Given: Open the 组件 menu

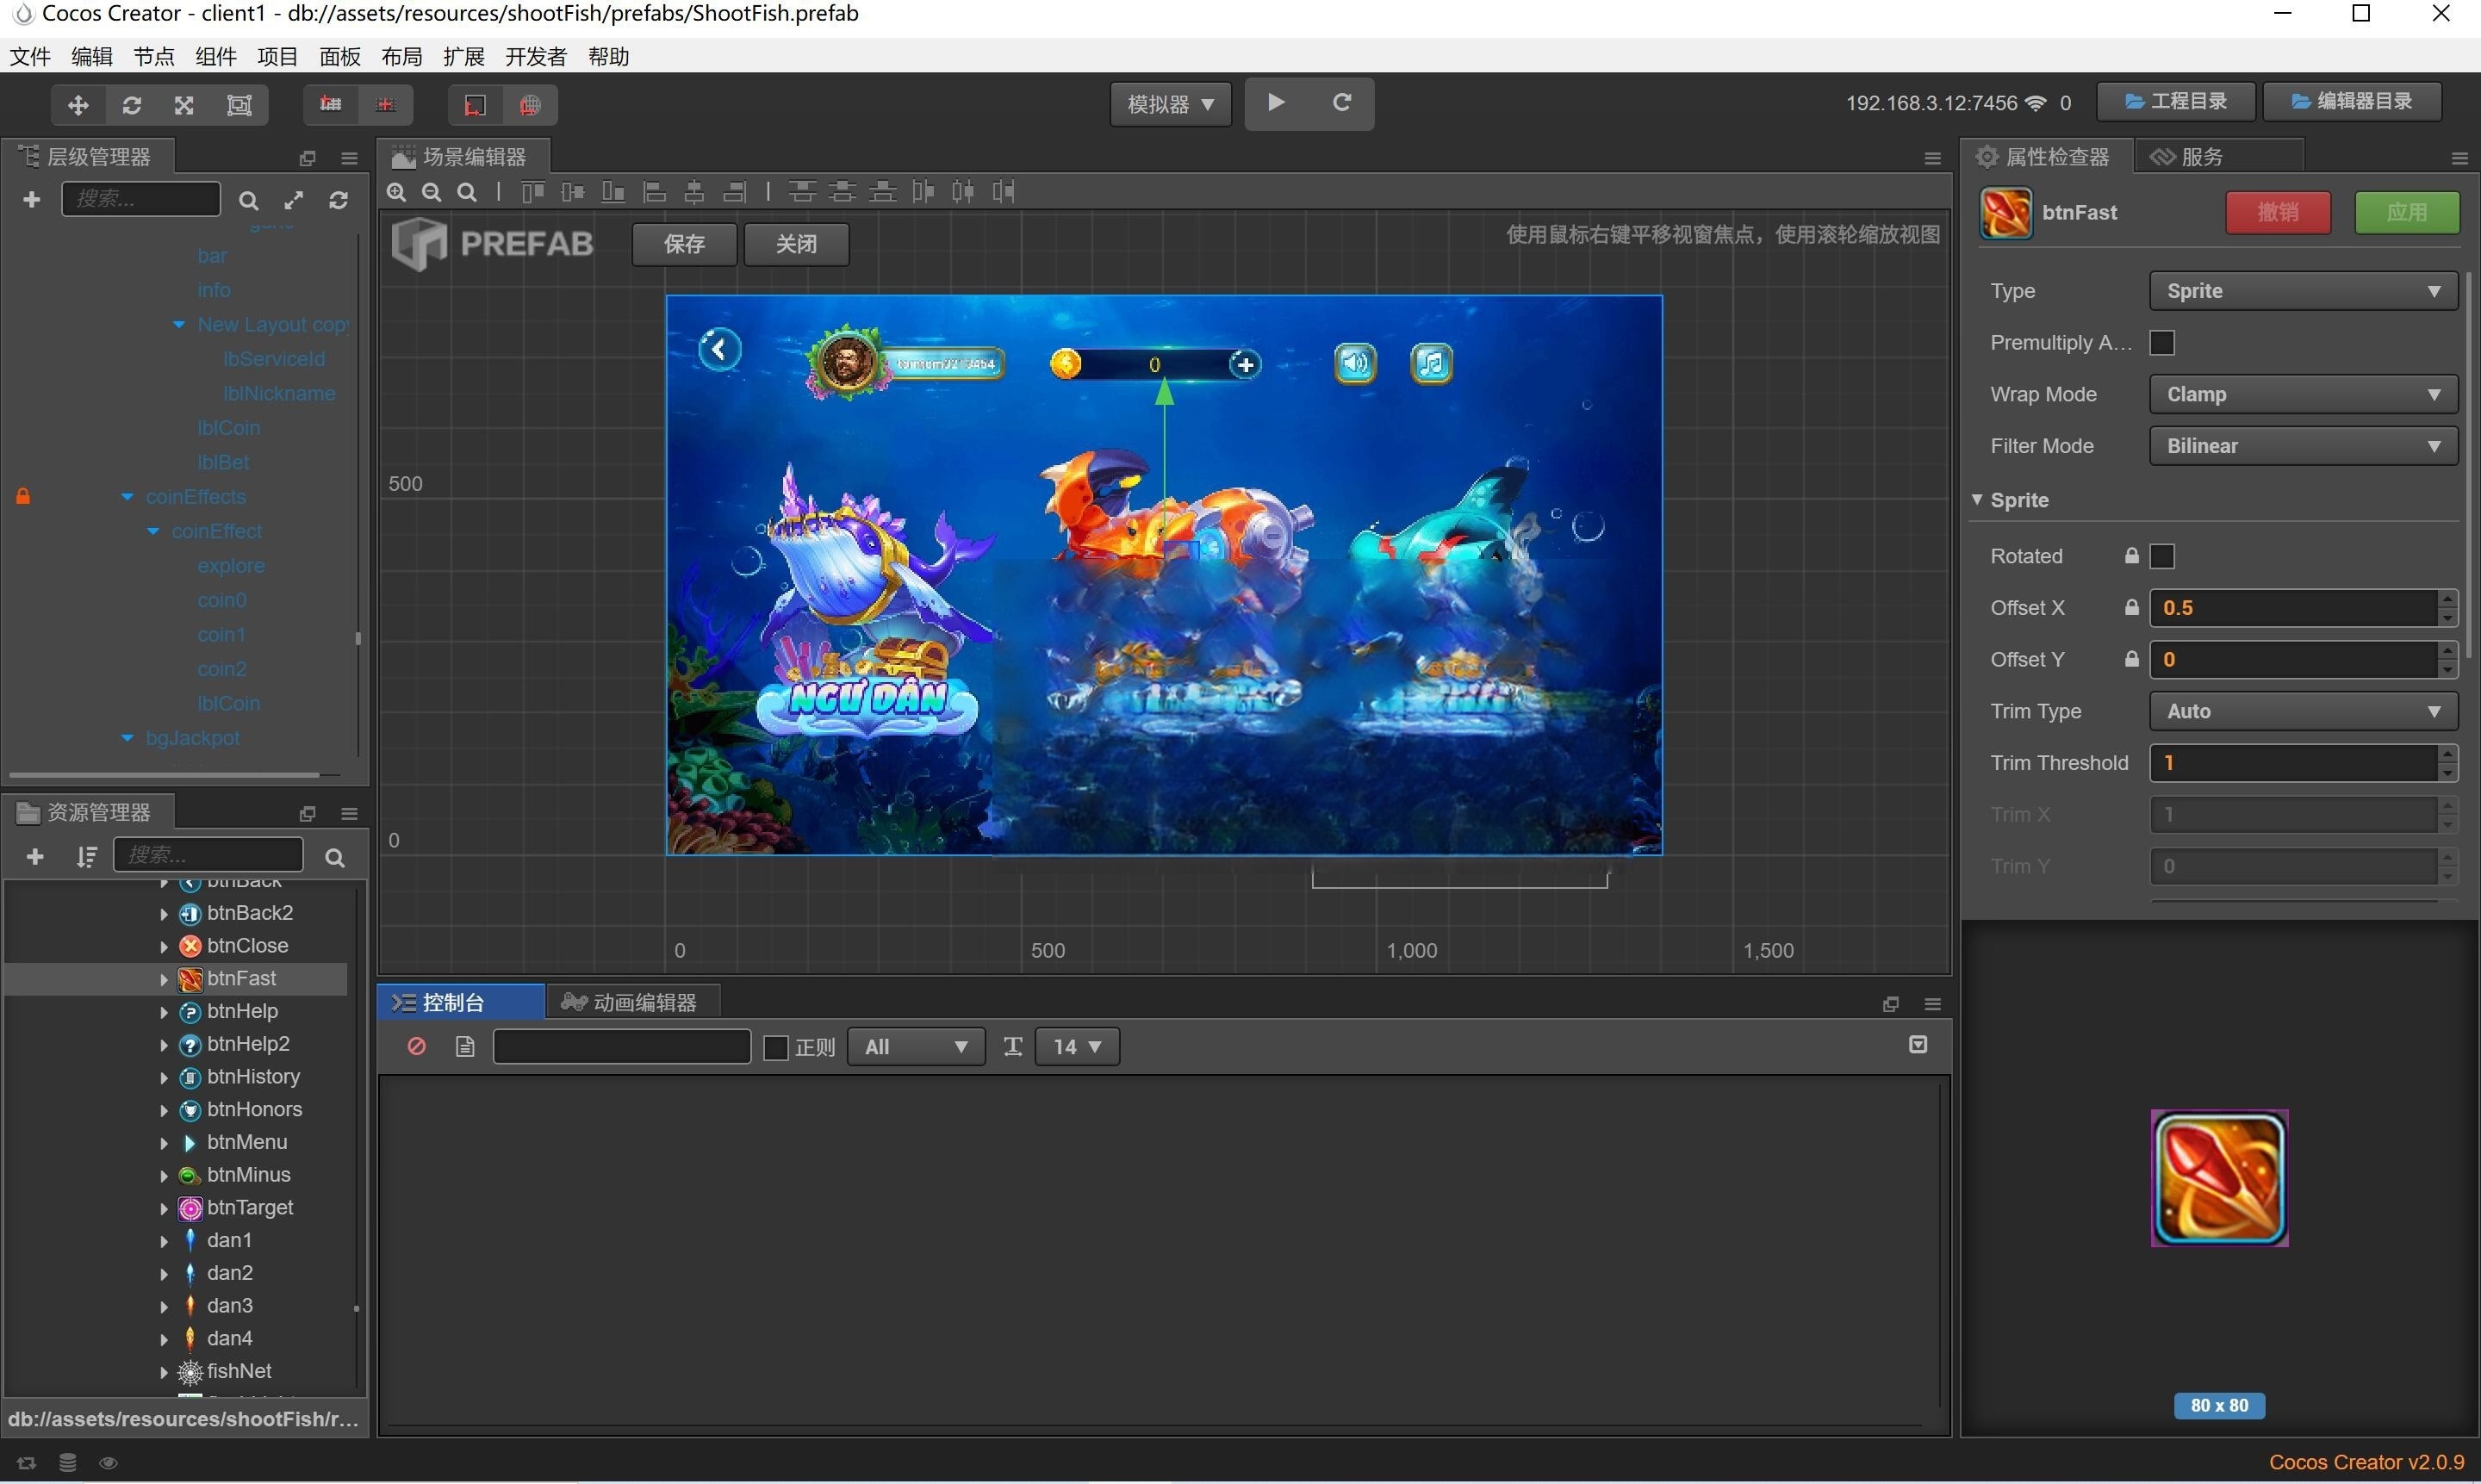Looking at the screenshot, I should [215, 57].
